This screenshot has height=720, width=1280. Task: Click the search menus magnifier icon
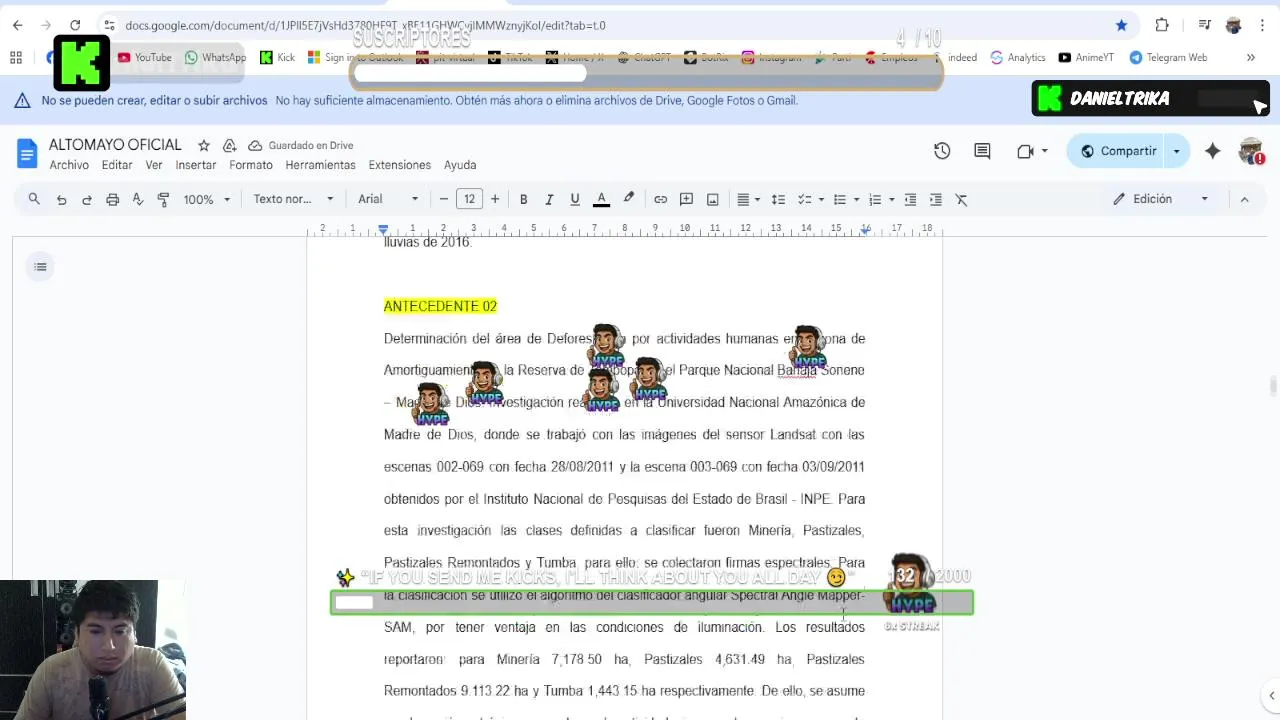34,199
